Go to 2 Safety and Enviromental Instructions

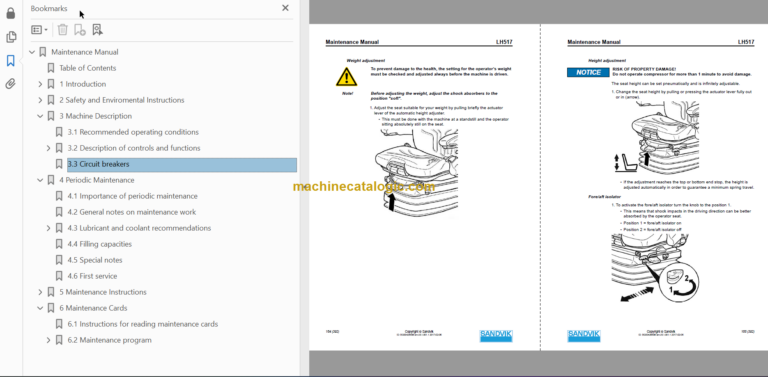122,100
